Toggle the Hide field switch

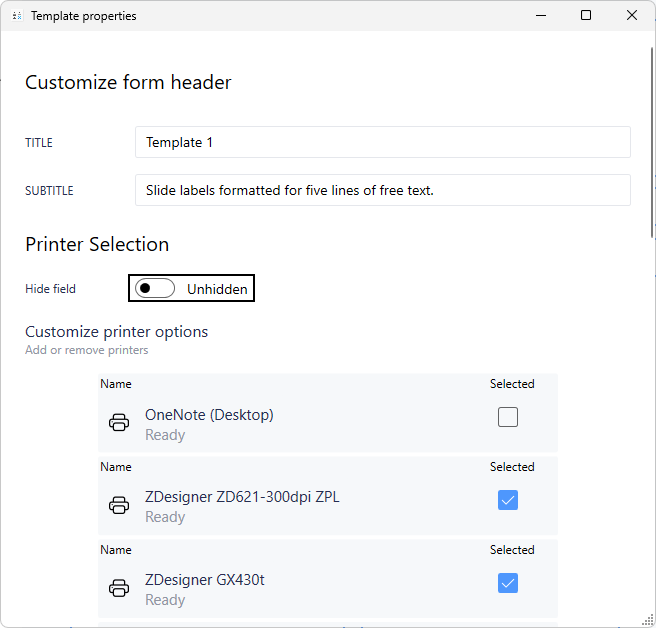[x=155, y=289]
